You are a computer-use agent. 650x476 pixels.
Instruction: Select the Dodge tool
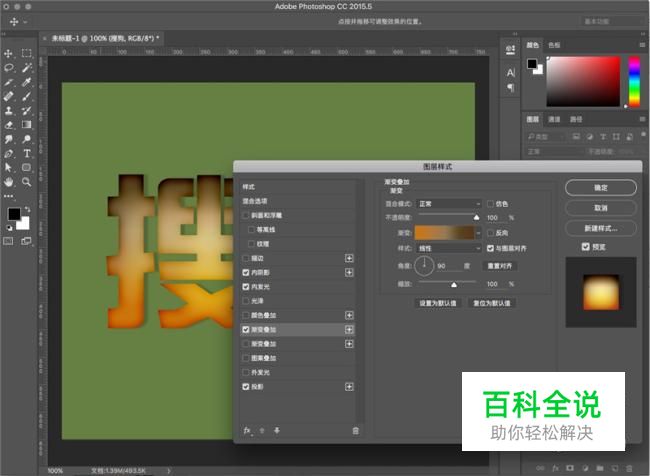click(x=27, y=139)
